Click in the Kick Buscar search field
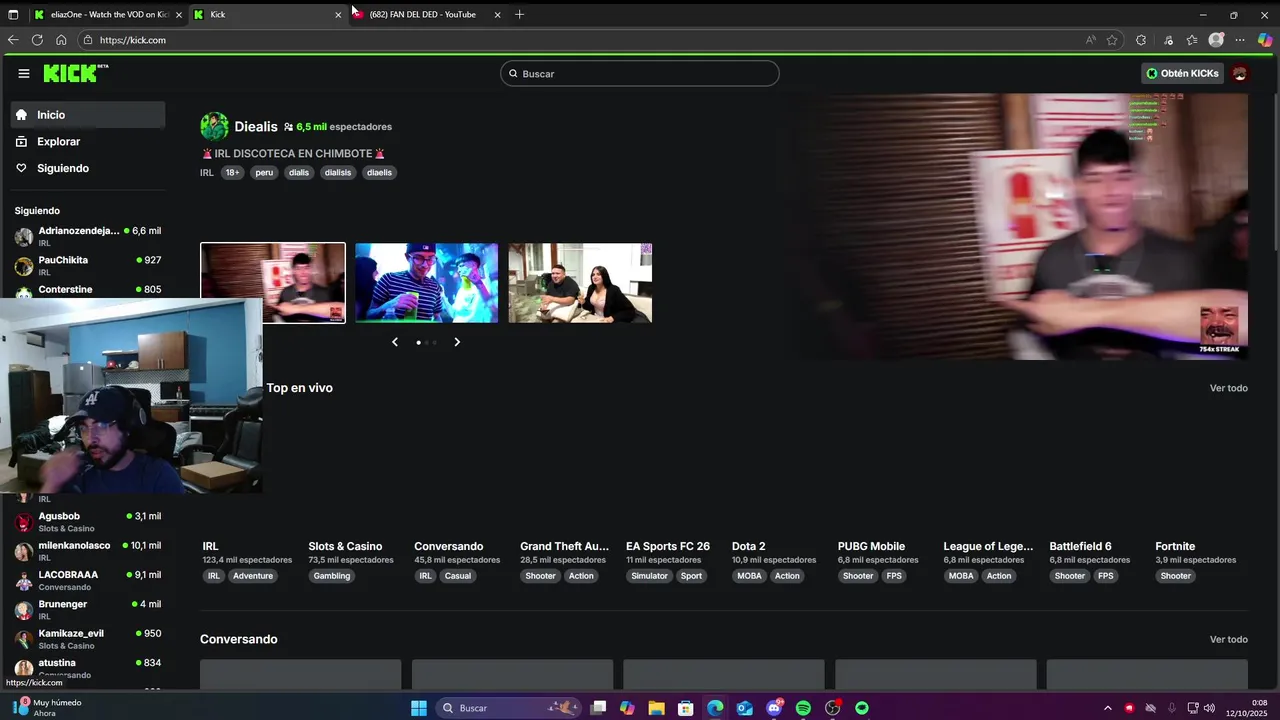This screenshot has width=1280, height=720. click(640, 73)
